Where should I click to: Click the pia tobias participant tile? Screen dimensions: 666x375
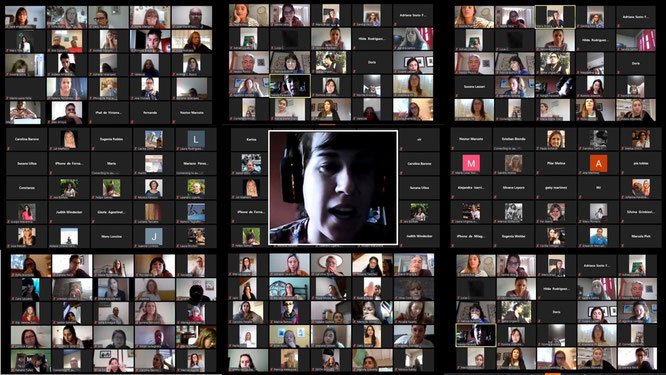pyautogui.click(x=641, y=164)
